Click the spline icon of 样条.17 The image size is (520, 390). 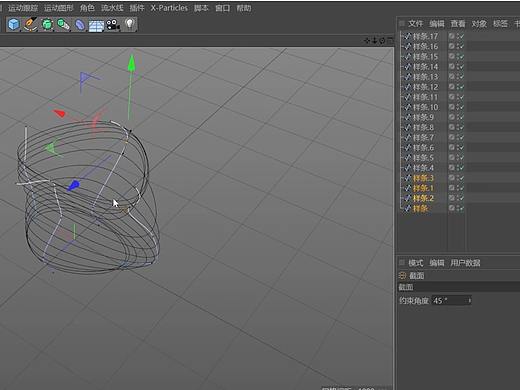point(407,36)
